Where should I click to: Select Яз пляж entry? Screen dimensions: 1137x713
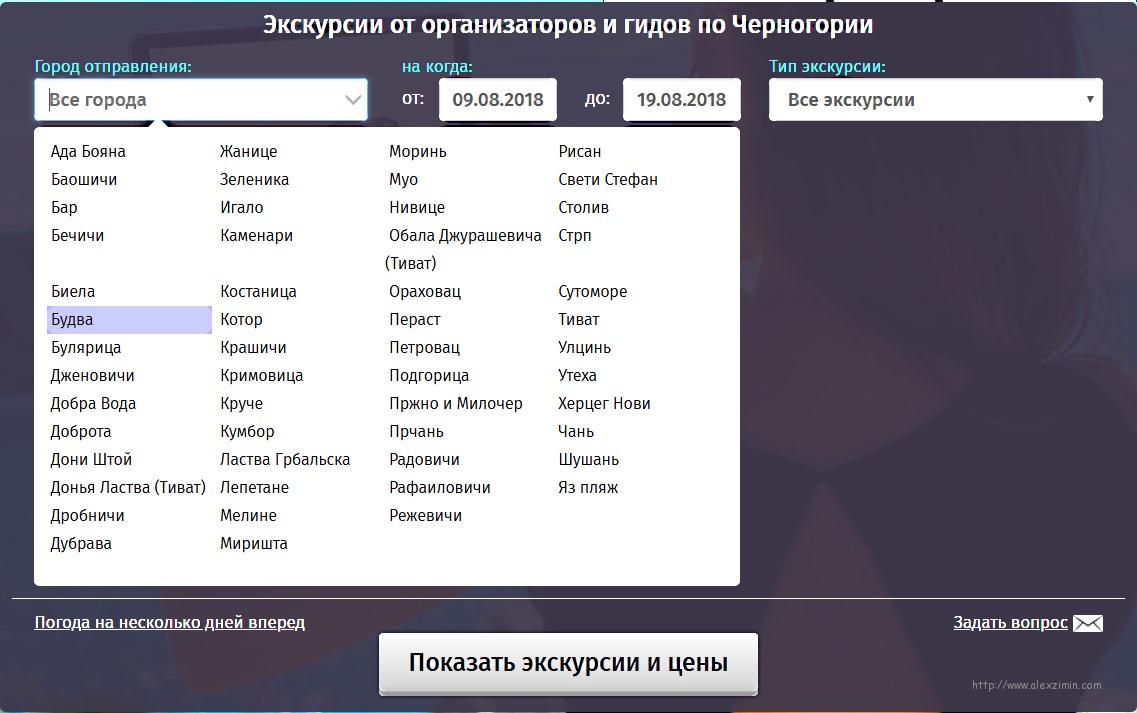pos(588,488)
